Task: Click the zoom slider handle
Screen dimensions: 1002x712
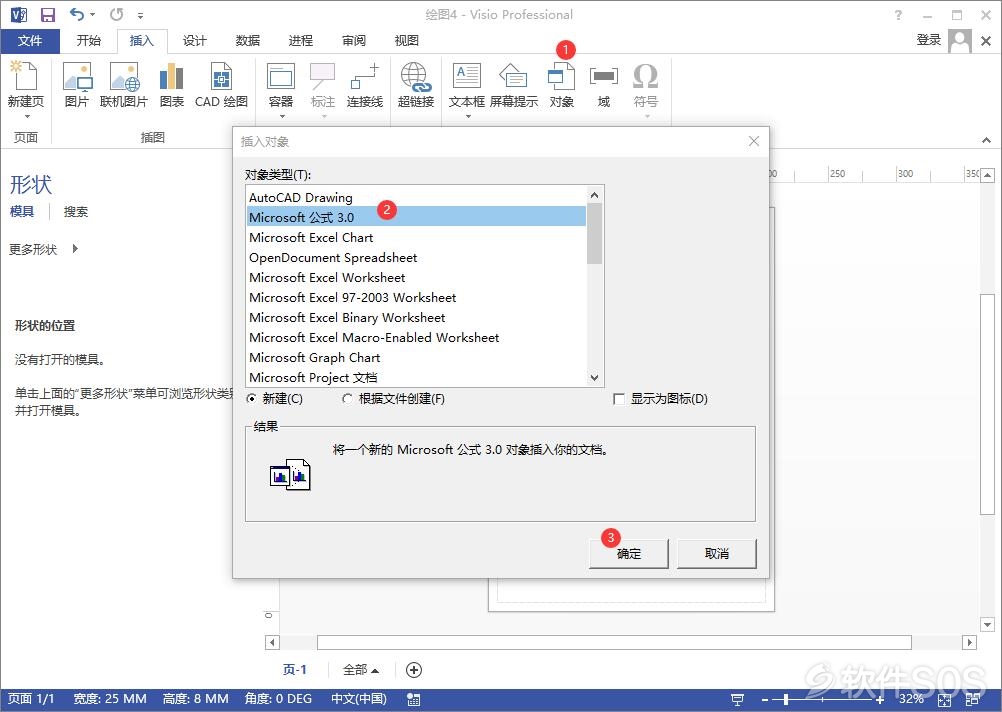Action: tap(786, 700)
